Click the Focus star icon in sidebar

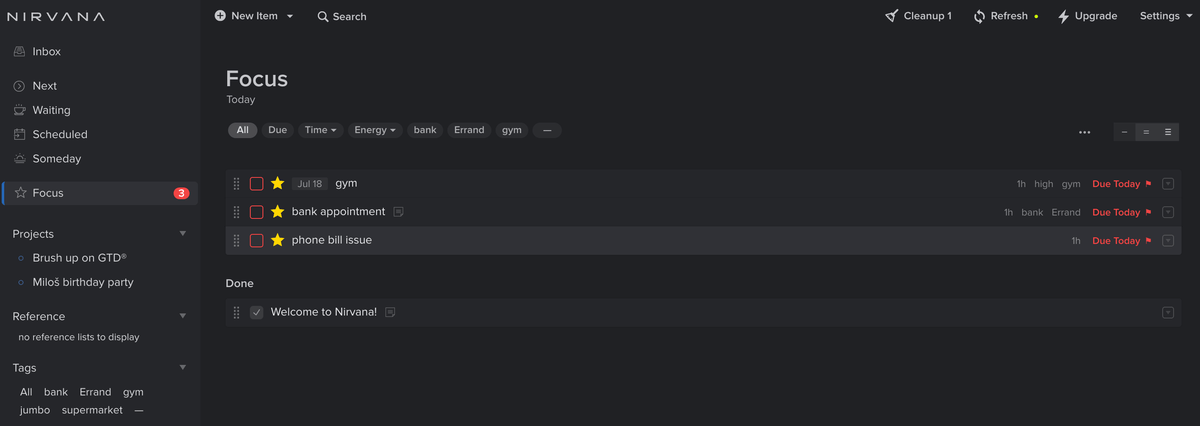[20, 193]
